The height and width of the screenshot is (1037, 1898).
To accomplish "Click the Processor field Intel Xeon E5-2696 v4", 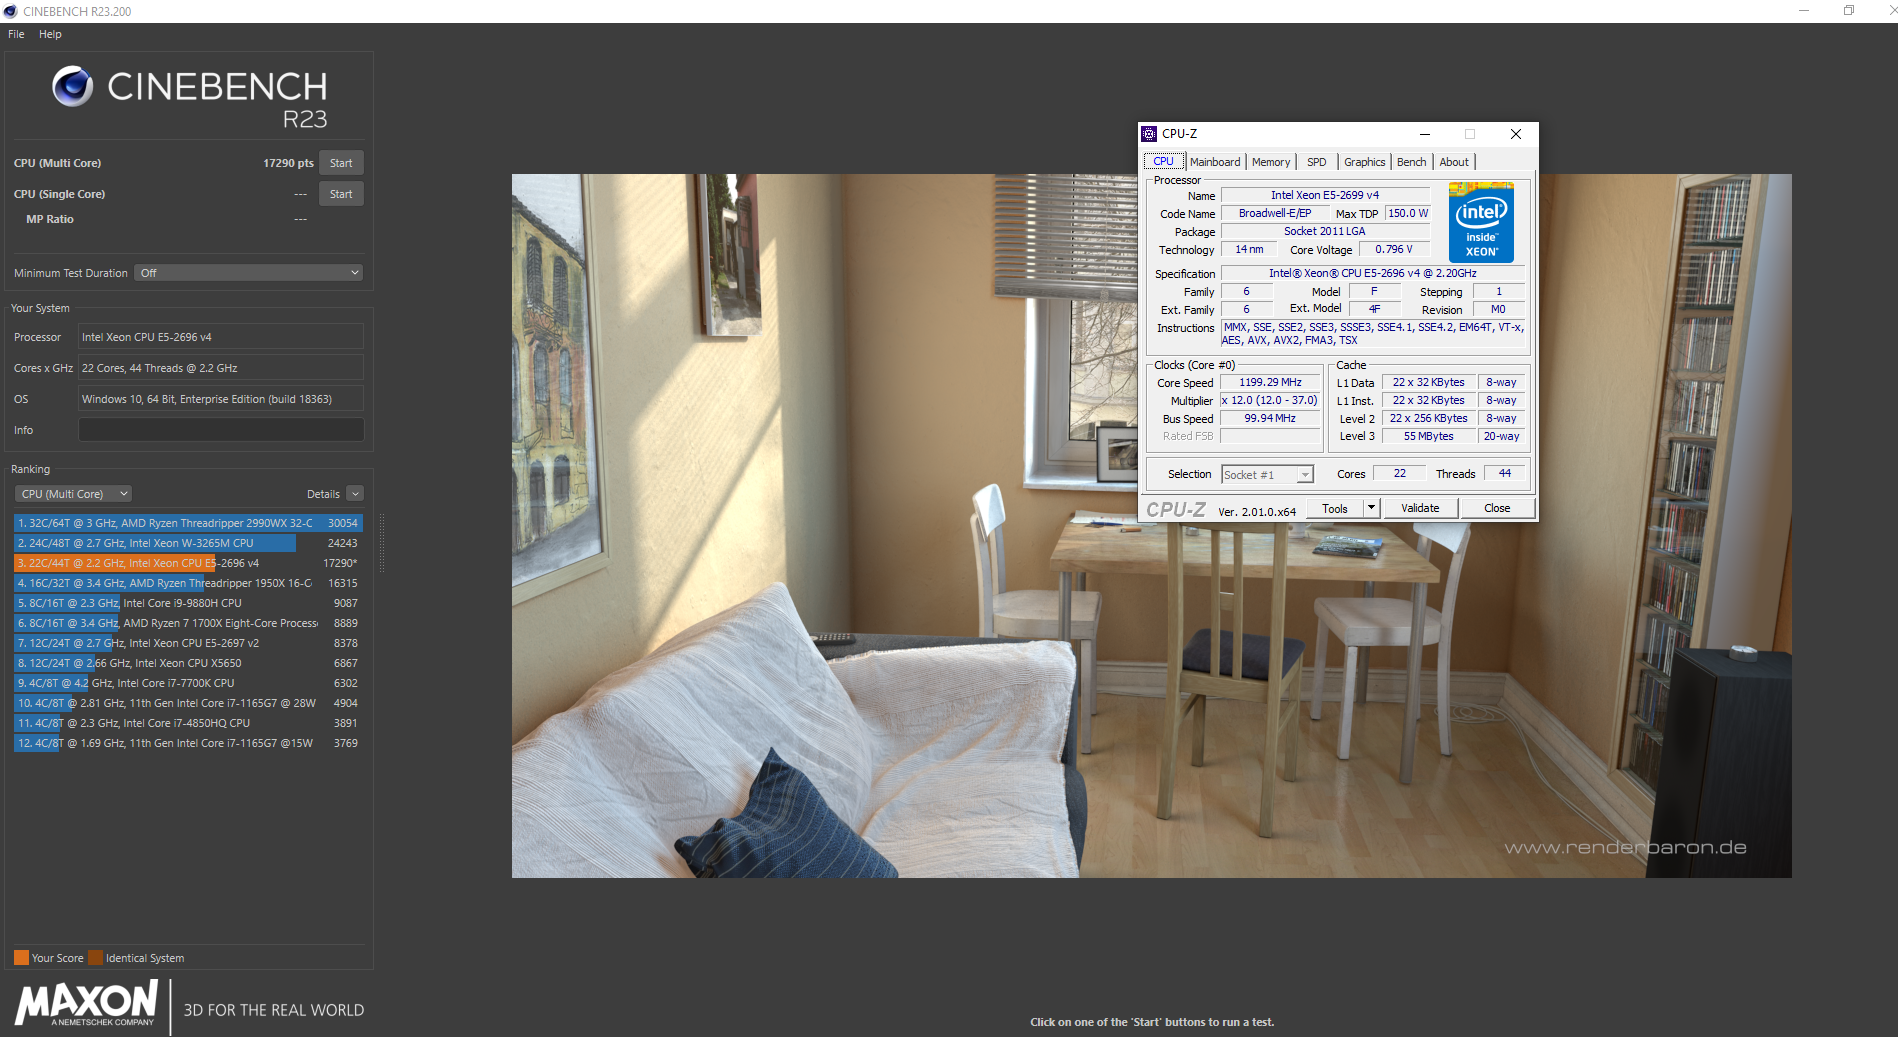I will click(x=221, y=337).
